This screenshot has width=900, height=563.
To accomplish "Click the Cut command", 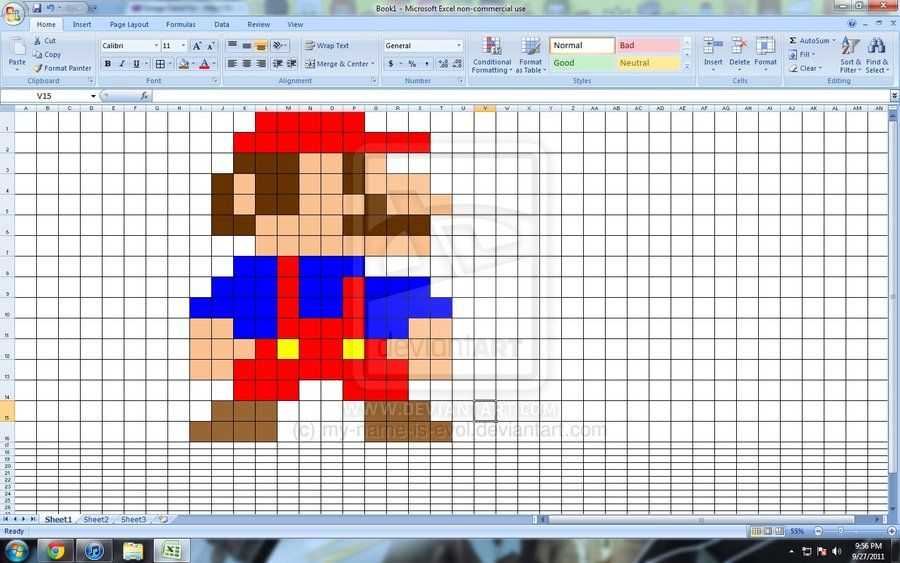I will [x=45, y=41].
